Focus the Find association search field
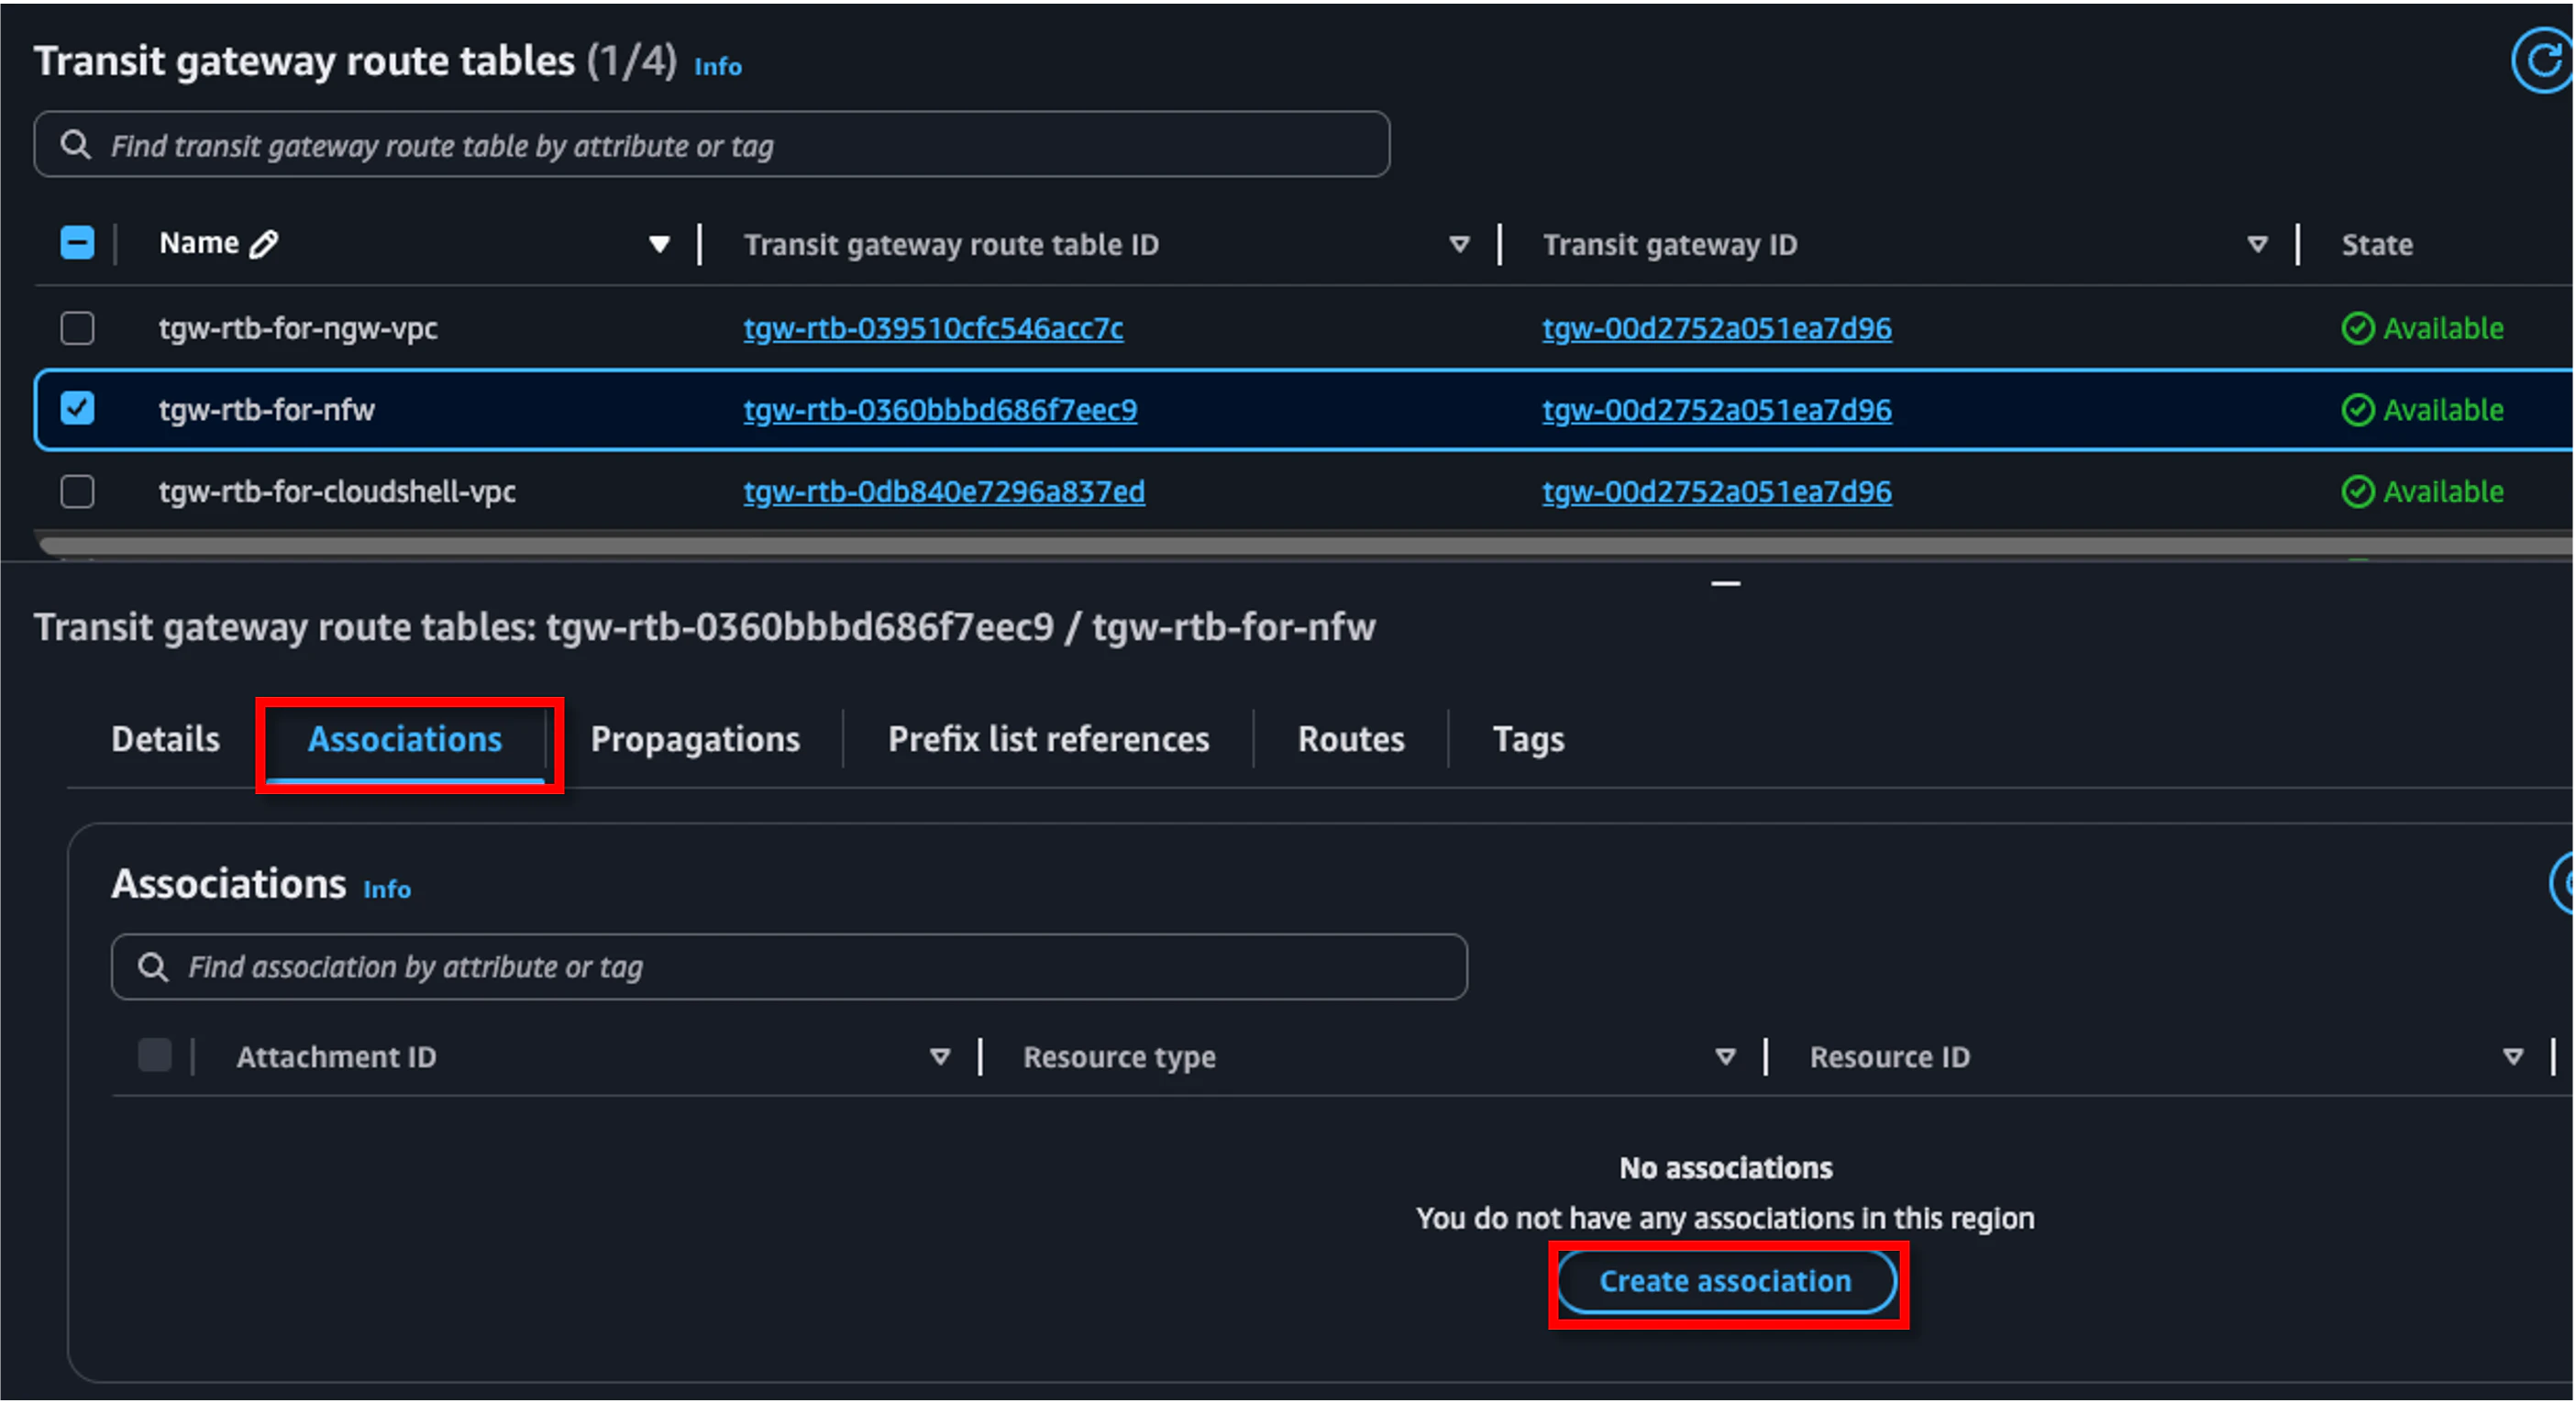Viewport: 2576px width, 1403px height. point(789,967)
